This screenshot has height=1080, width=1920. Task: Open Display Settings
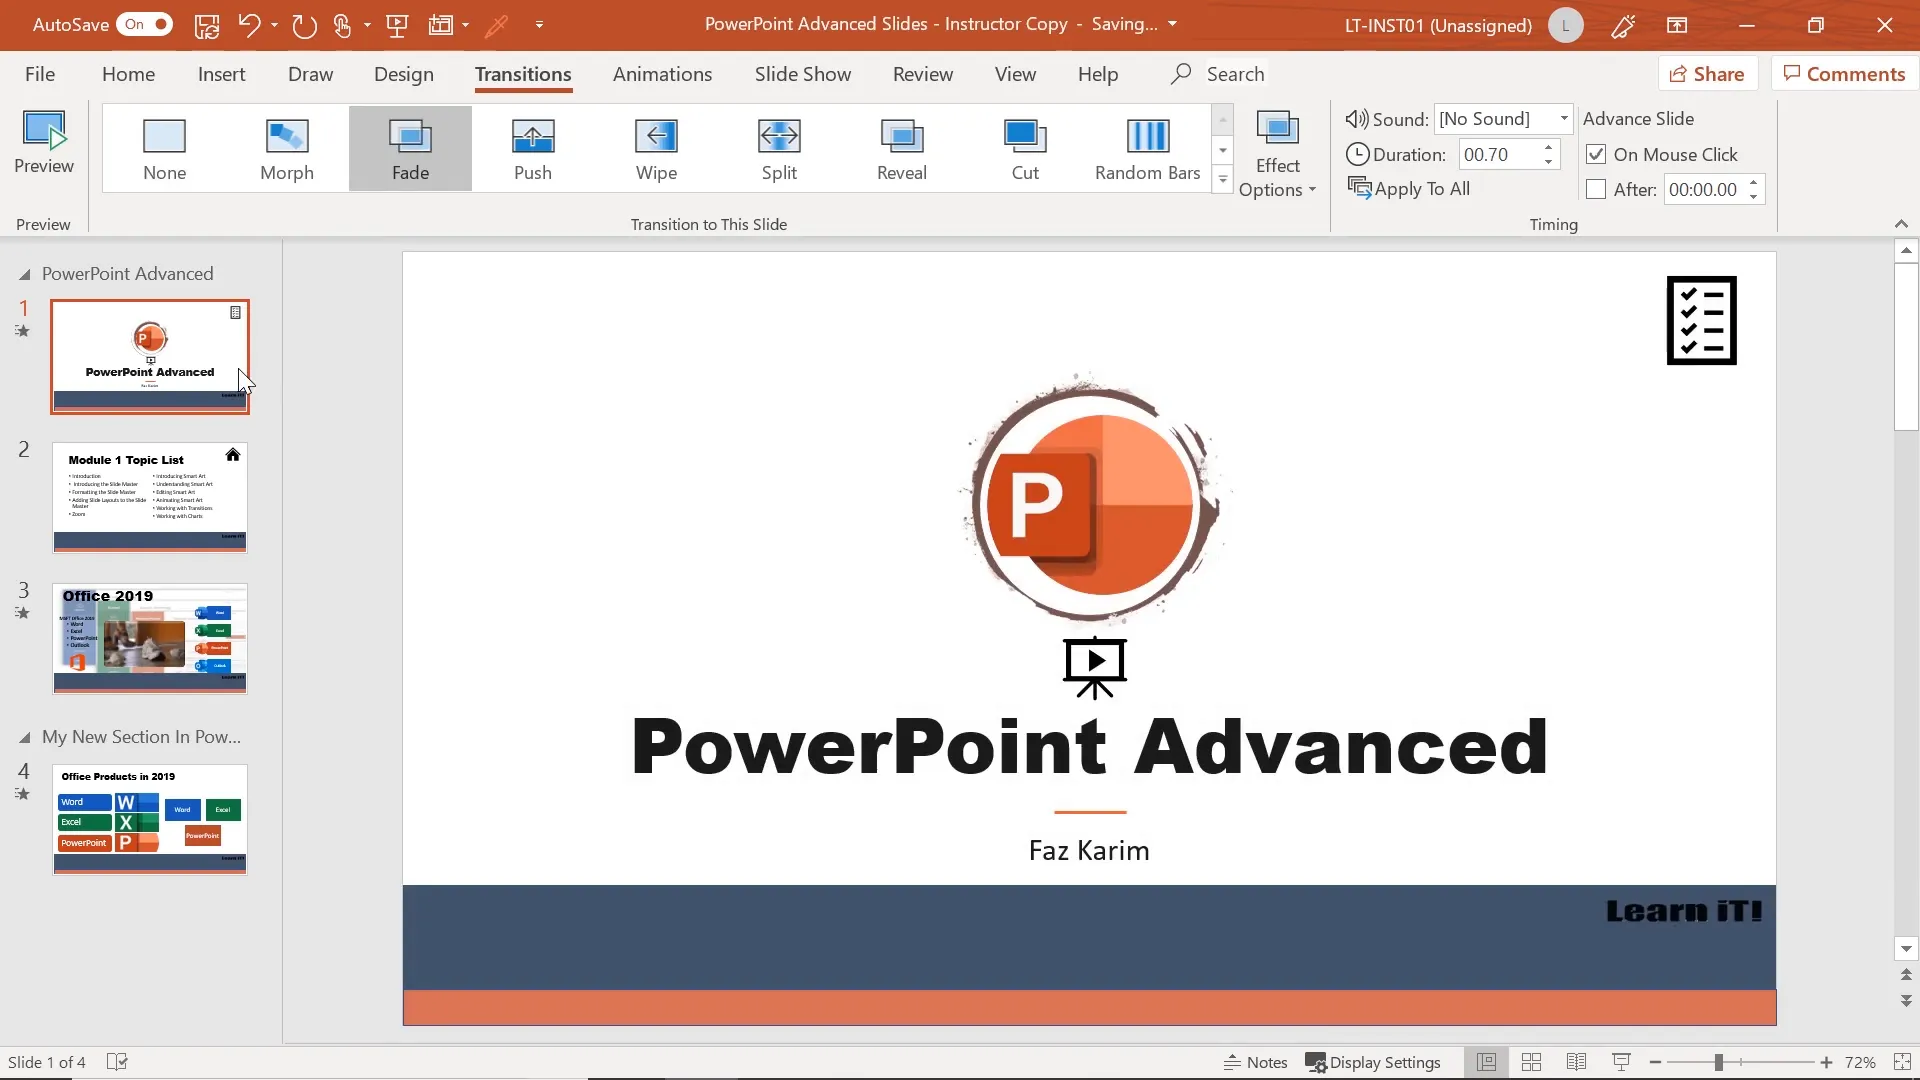pos(1374,1062)
